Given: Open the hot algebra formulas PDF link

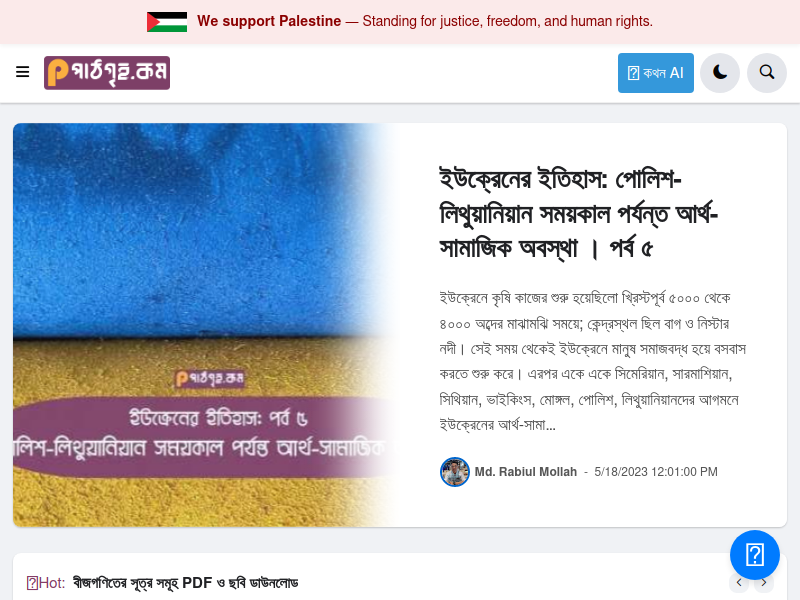Looking at the screenshot, I should (x=185, y=583).
